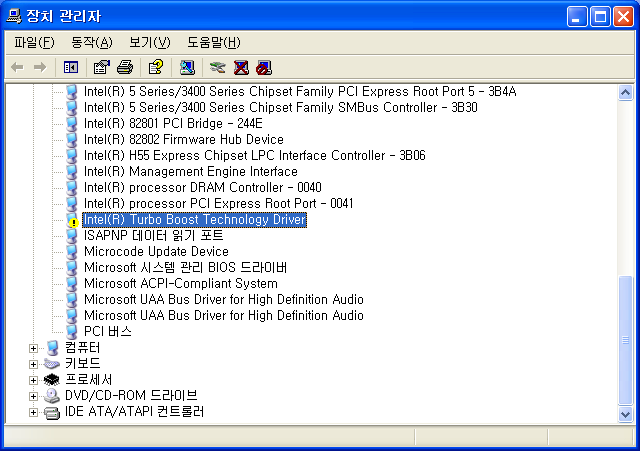Click the Uninstall device red X icon
This screenshot has width=640, height=451.
click(x=241, y=67)
